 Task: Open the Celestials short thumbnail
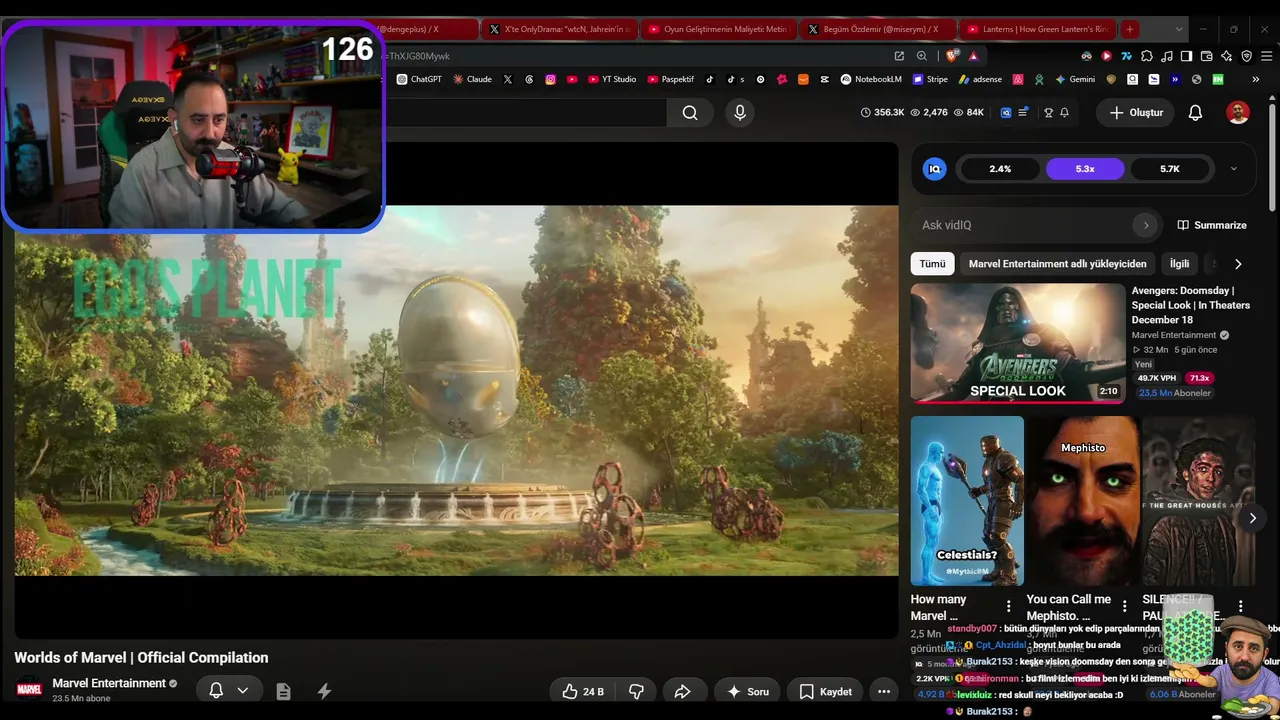tap(967, 501)
